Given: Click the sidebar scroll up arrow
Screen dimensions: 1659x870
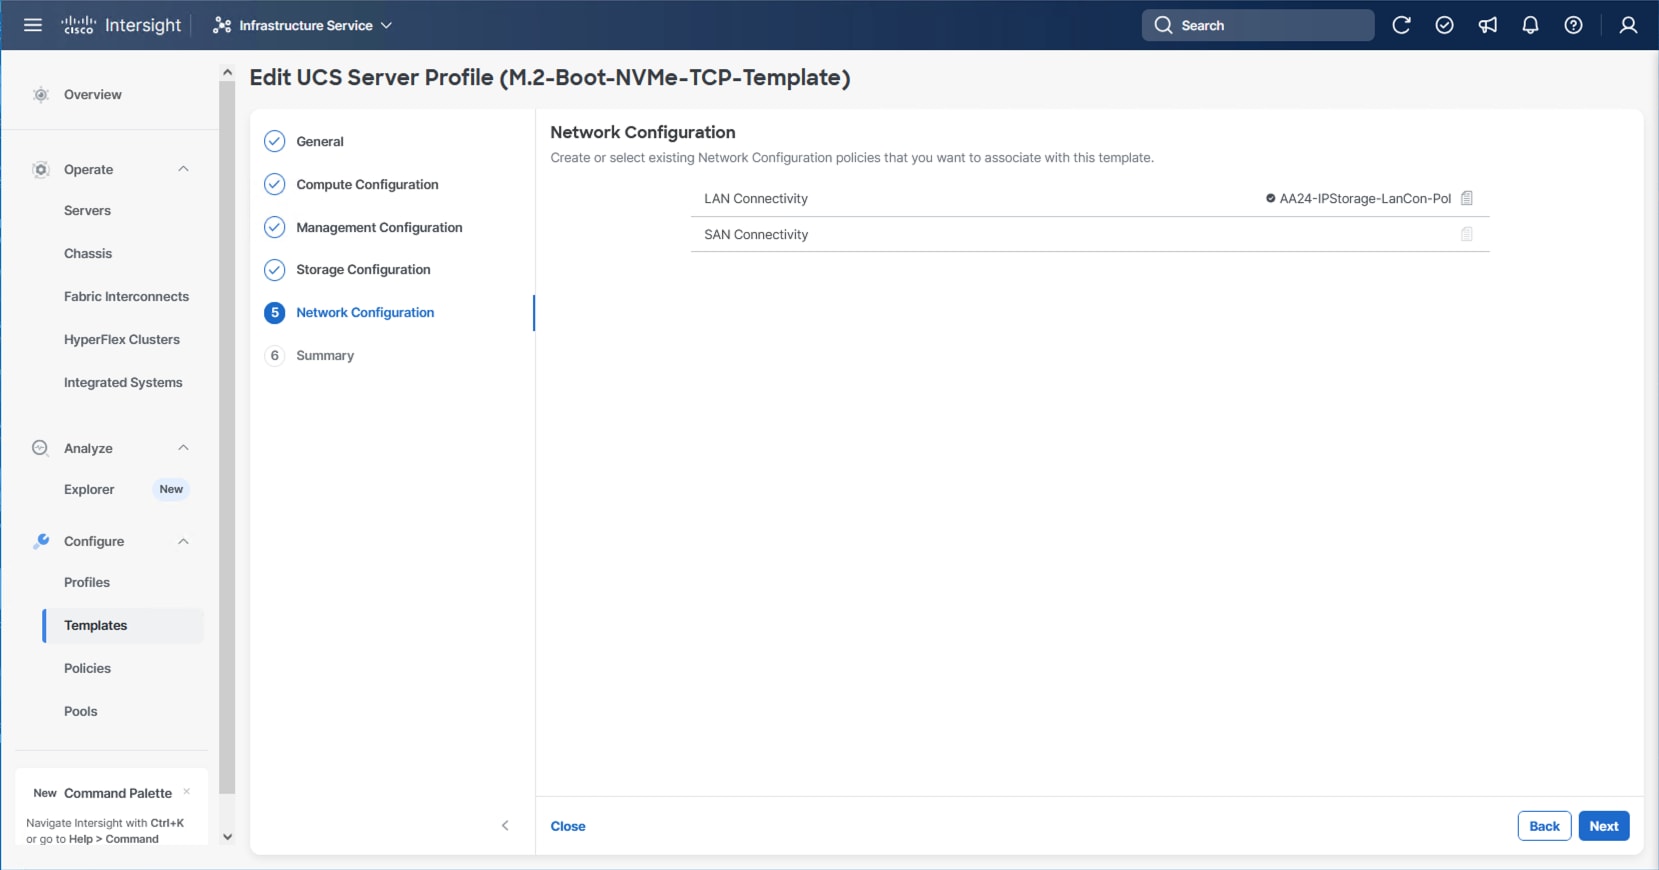Looking at the screenshot, I should [227, 73].
